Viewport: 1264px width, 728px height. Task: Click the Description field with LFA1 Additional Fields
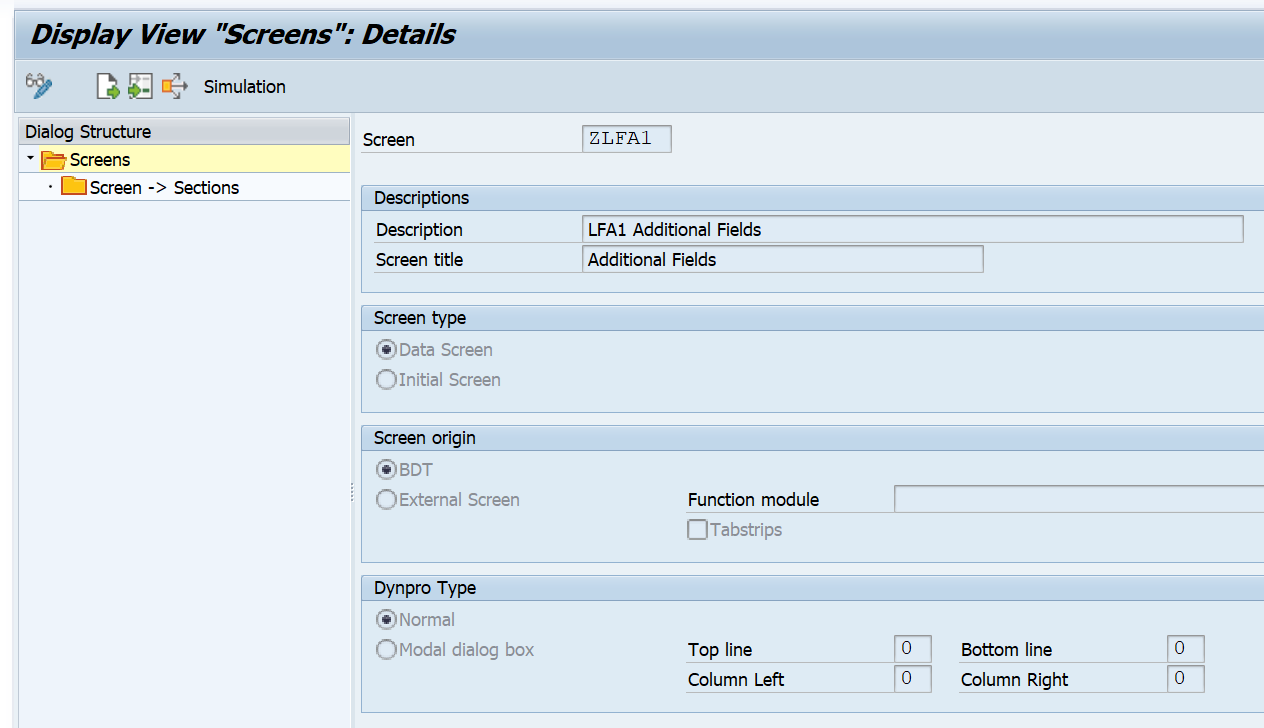tap(912, 228)
